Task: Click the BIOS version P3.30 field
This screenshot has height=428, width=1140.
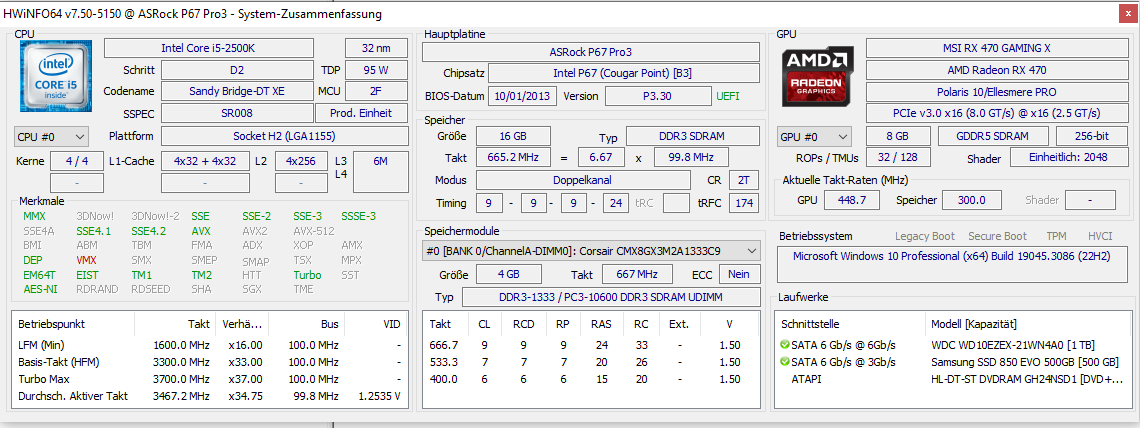Action: tap(658, 96)
